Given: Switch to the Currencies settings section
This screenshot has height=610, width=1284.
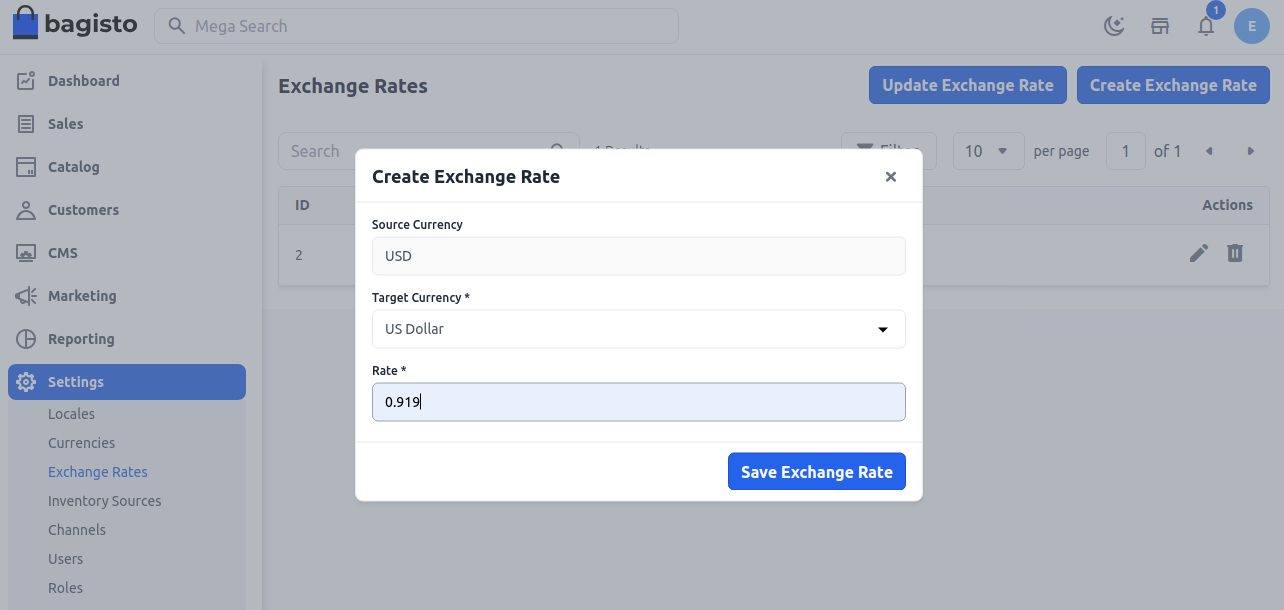Looking at the screenshot, I should (x=81, y=442).
